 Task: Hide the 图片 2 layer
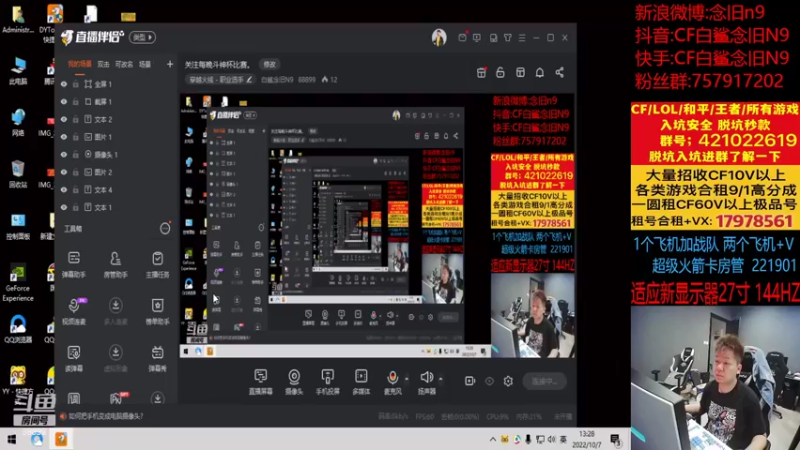[x=64, y=172]
